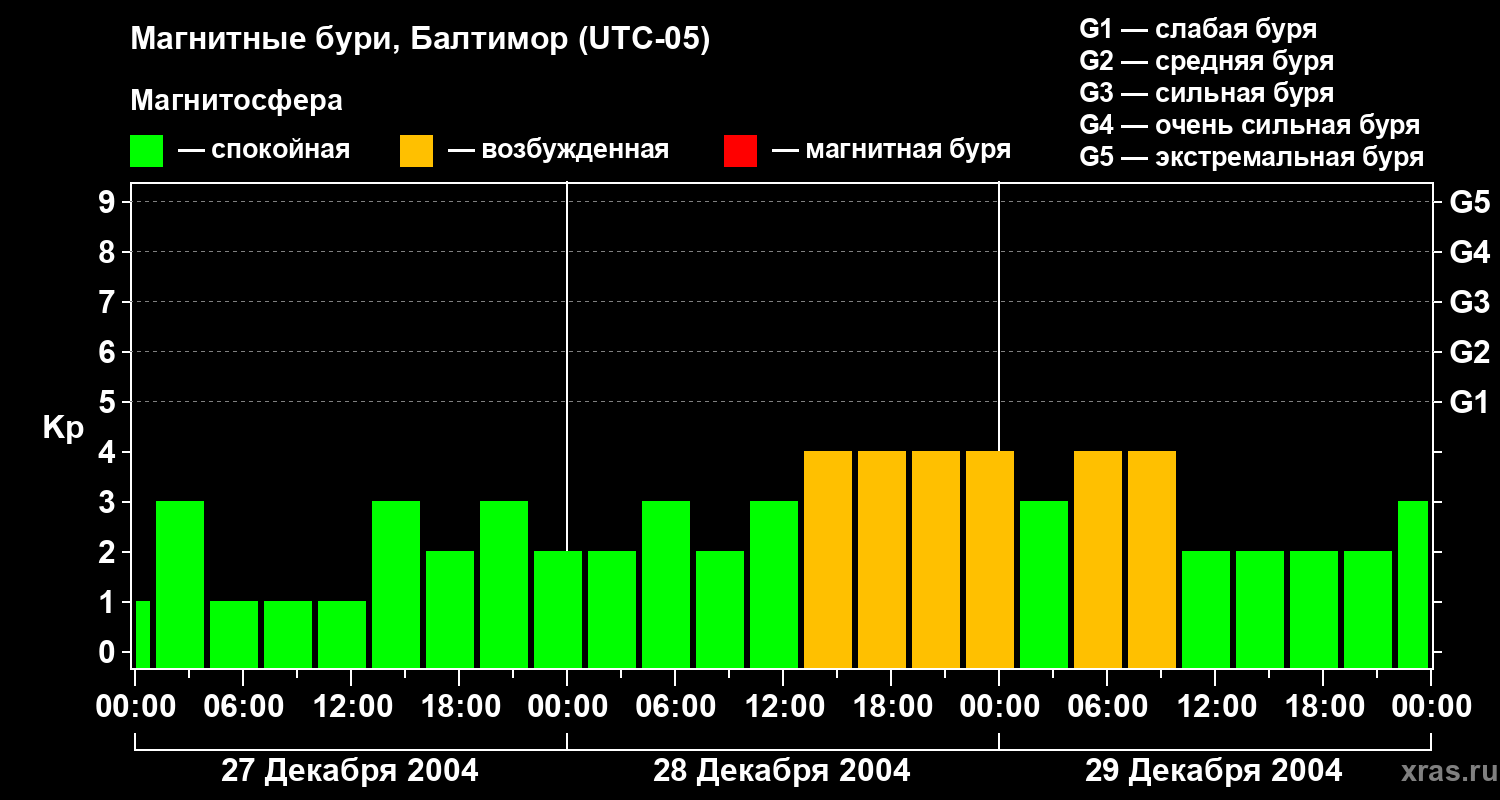Select the green bar between orange bars
The image size is (1500, 800).
point(1044,585)
